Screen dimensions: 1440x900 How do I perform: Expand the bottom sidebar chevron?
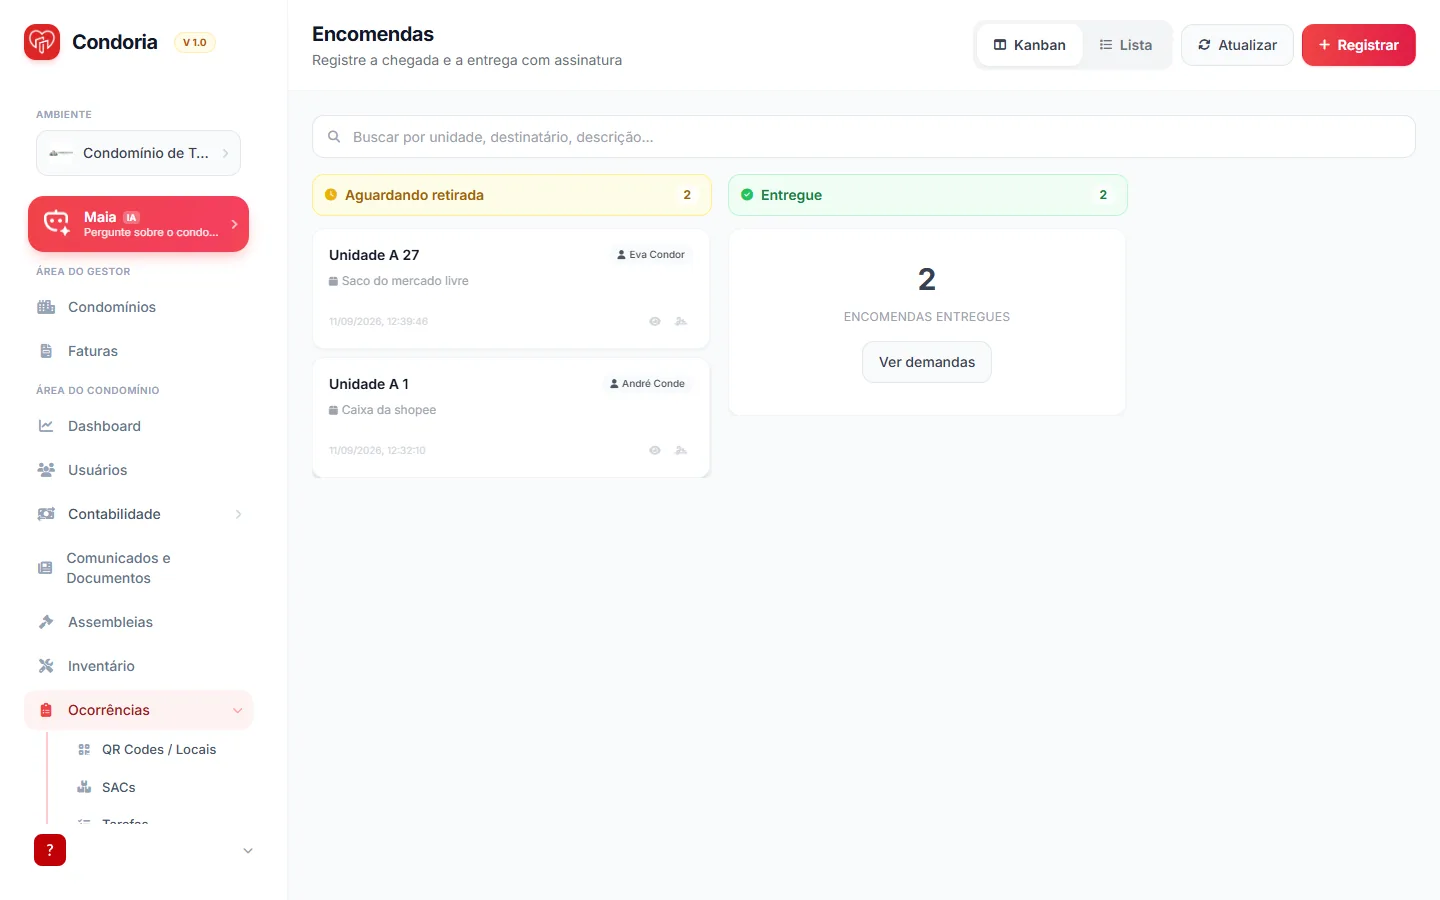(x=248, y=851)
